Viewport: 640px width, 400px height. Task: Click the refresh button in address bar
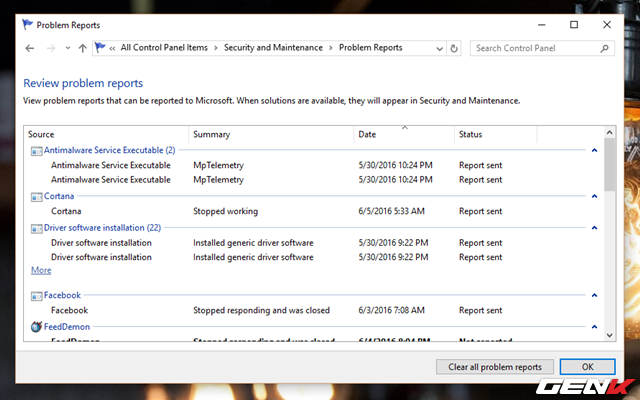[x=455, y=48]
